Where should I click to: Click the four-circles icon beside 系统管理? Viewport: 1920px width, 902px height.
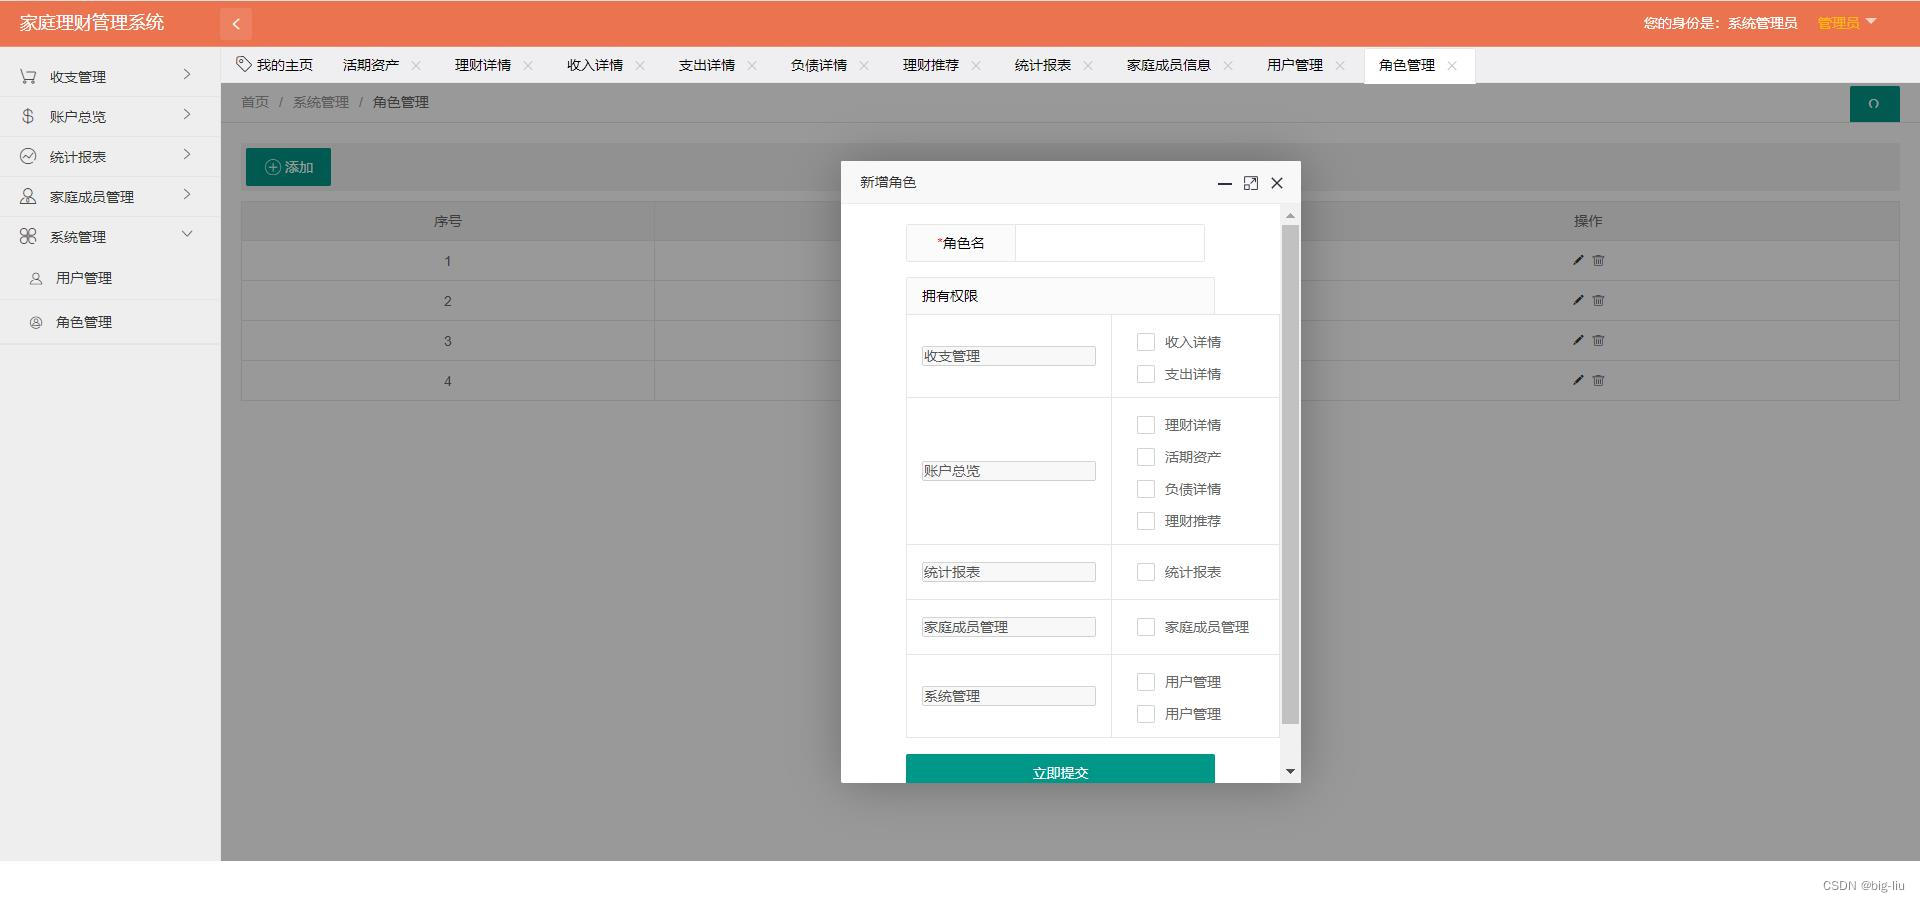[28, 236]
